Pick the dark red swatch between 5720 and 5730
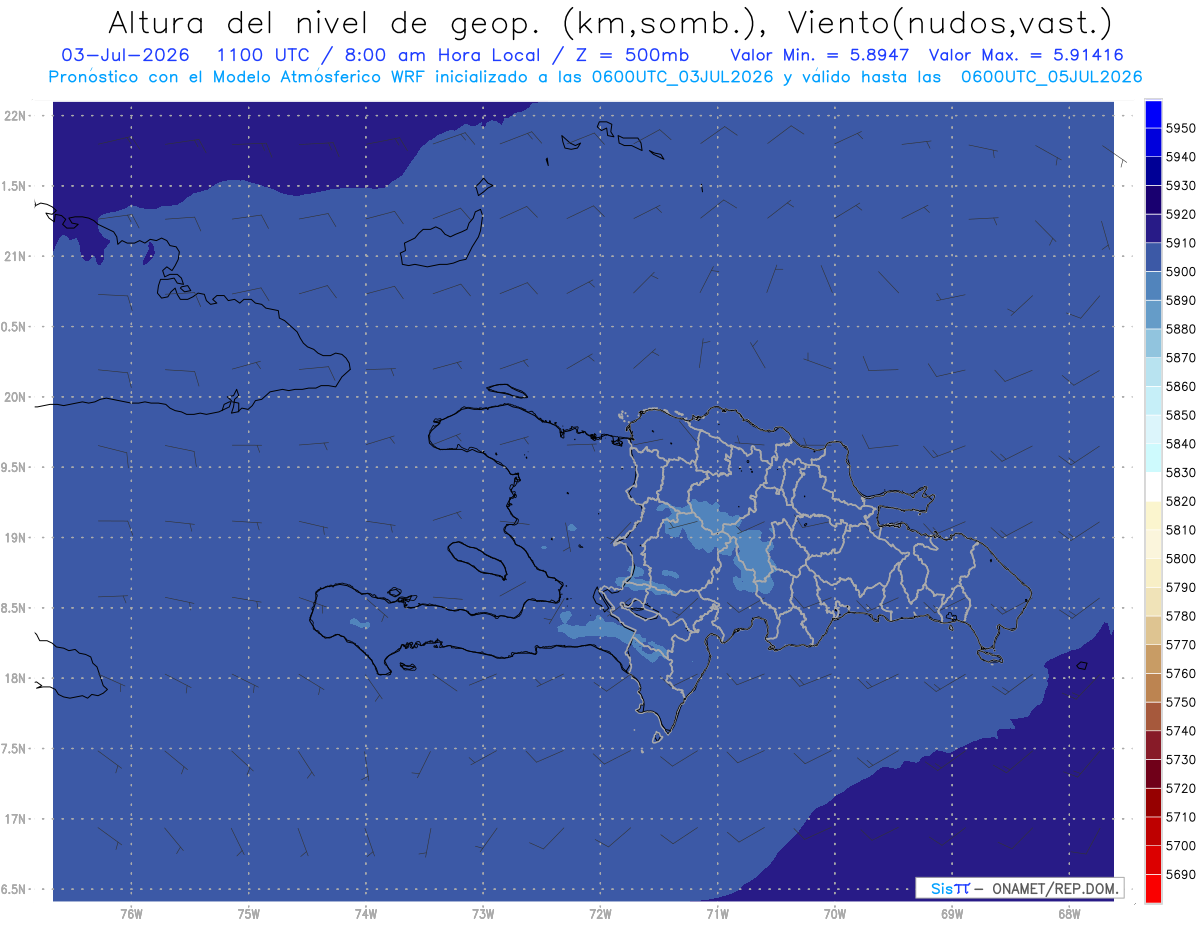 tap(1153, 774)
